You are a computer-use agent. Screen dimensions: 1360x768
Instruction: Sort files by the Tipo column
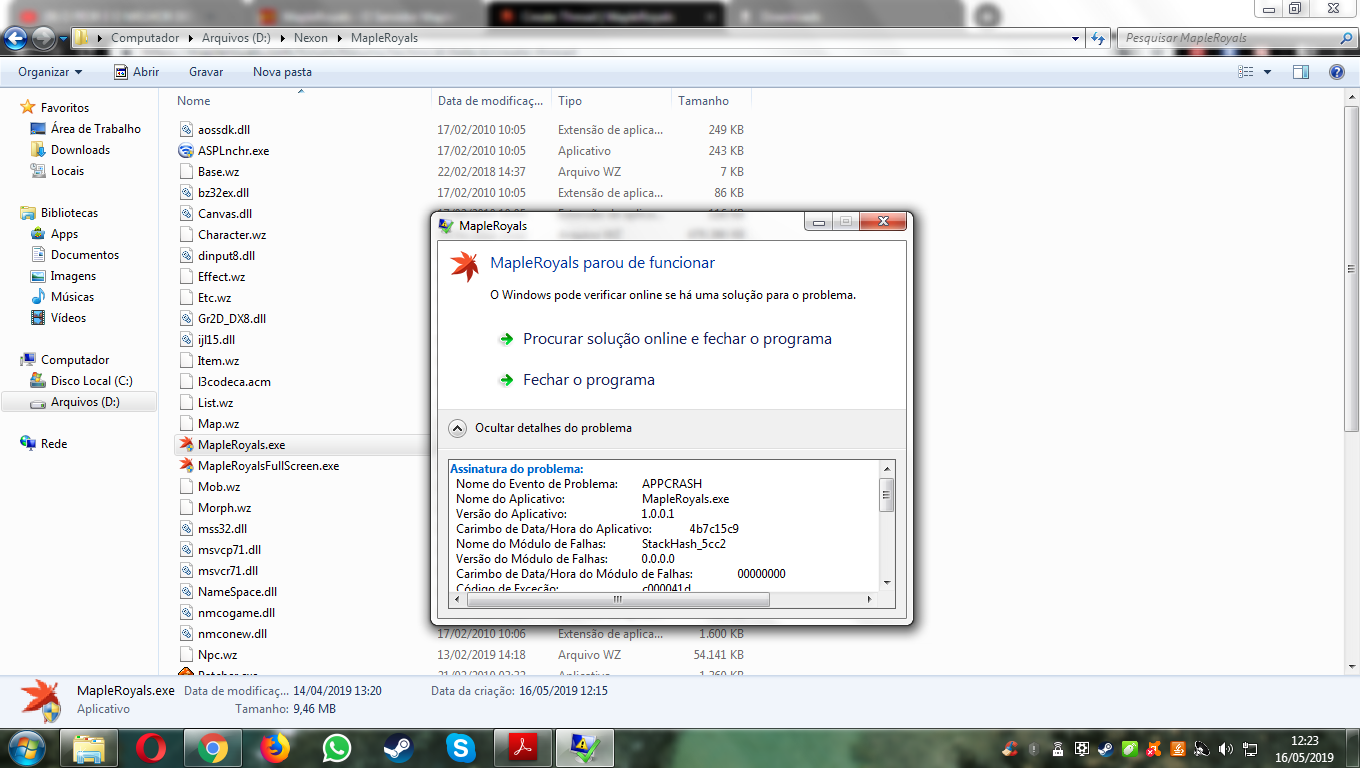[611, 101]
